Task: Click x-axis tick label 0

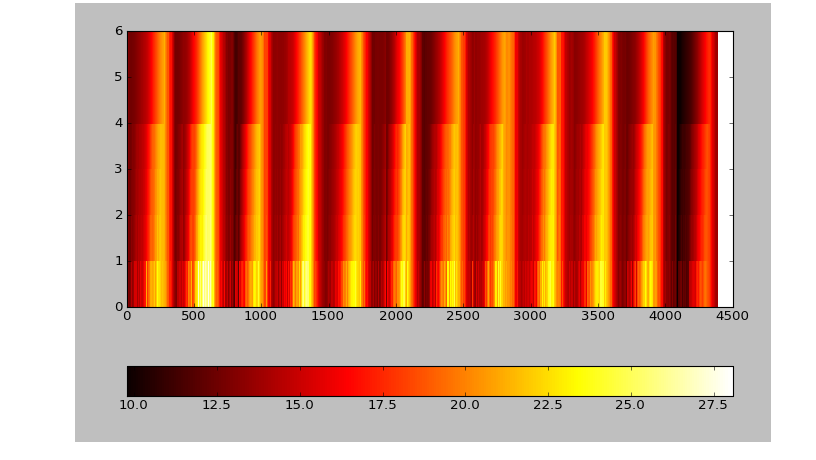Action: pyautogui.click(x=127, y=316)
